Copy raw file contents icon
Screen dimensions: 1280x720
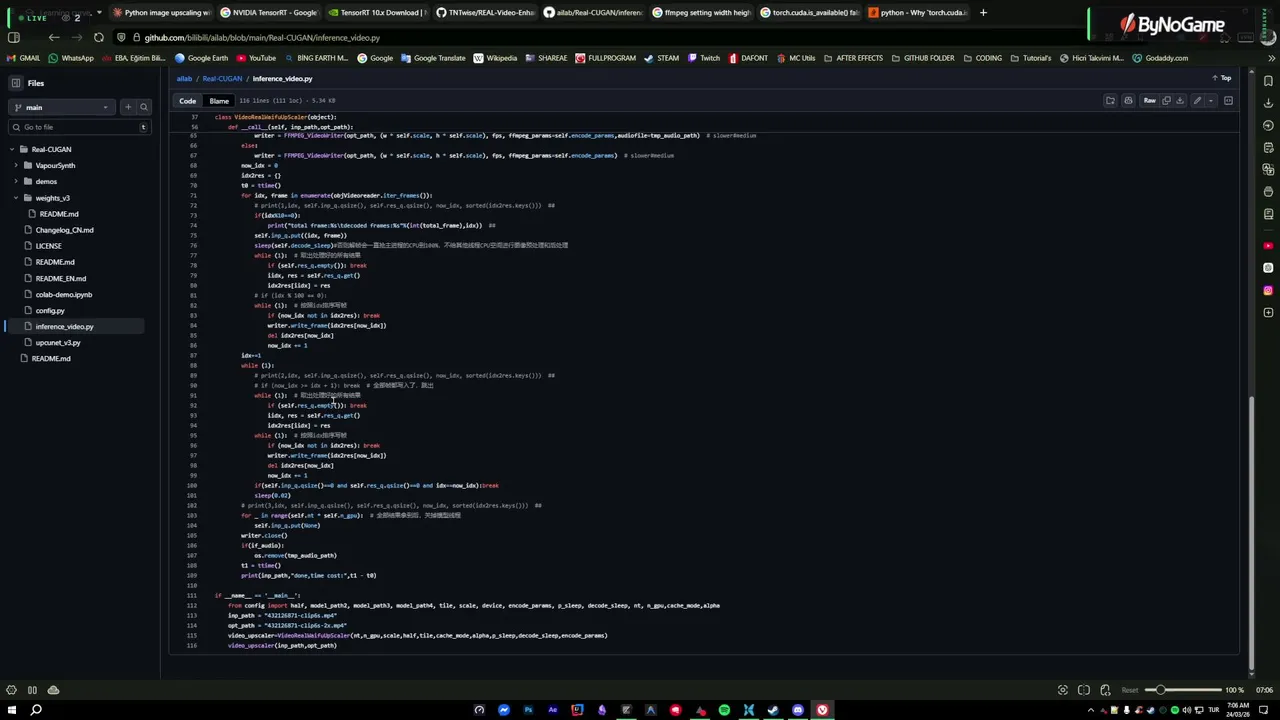coord(1166,101)
